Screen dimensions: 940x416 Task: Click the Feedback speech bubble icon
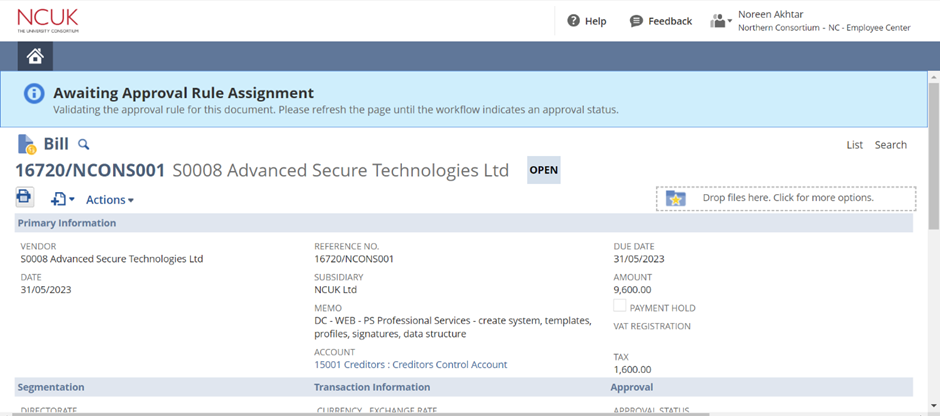636,21
